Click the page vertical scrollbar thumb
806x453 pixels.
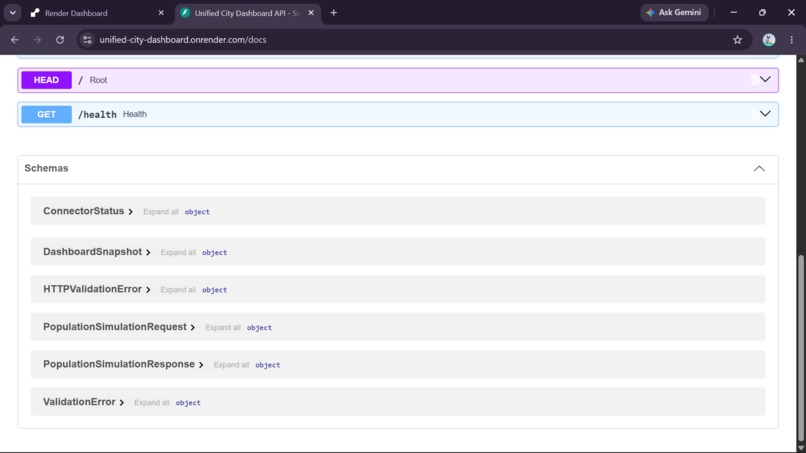tap(801, 347)
